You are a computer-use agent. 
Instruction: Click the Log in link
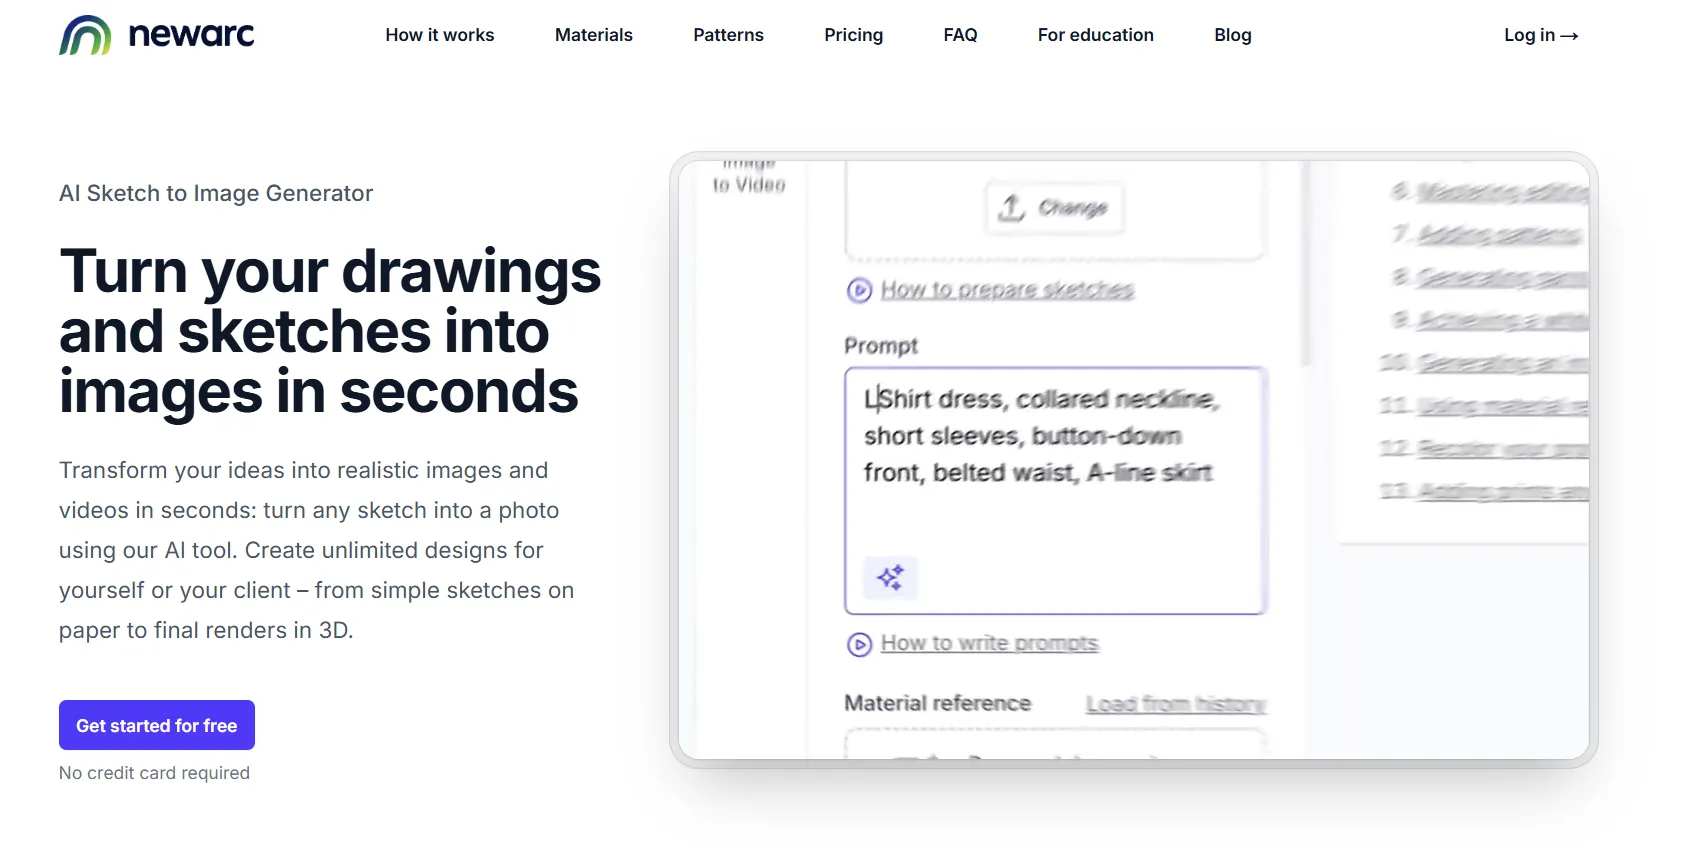click(1541, 35)
